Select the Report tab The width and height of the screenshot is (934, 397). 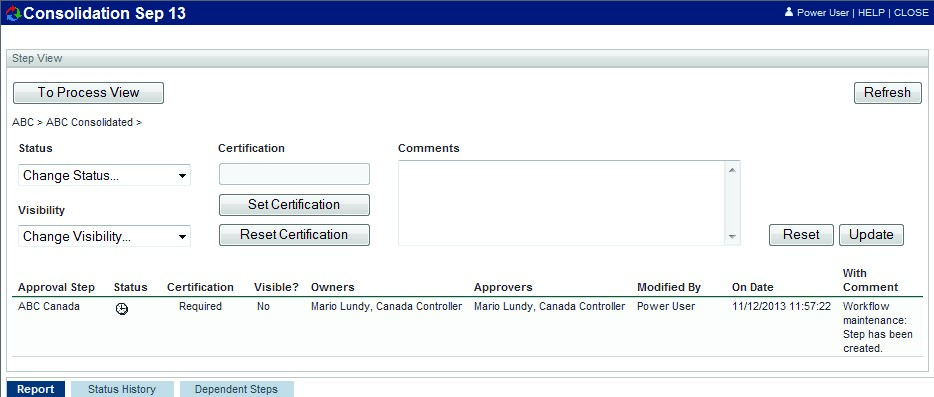(x=36, y=389)
